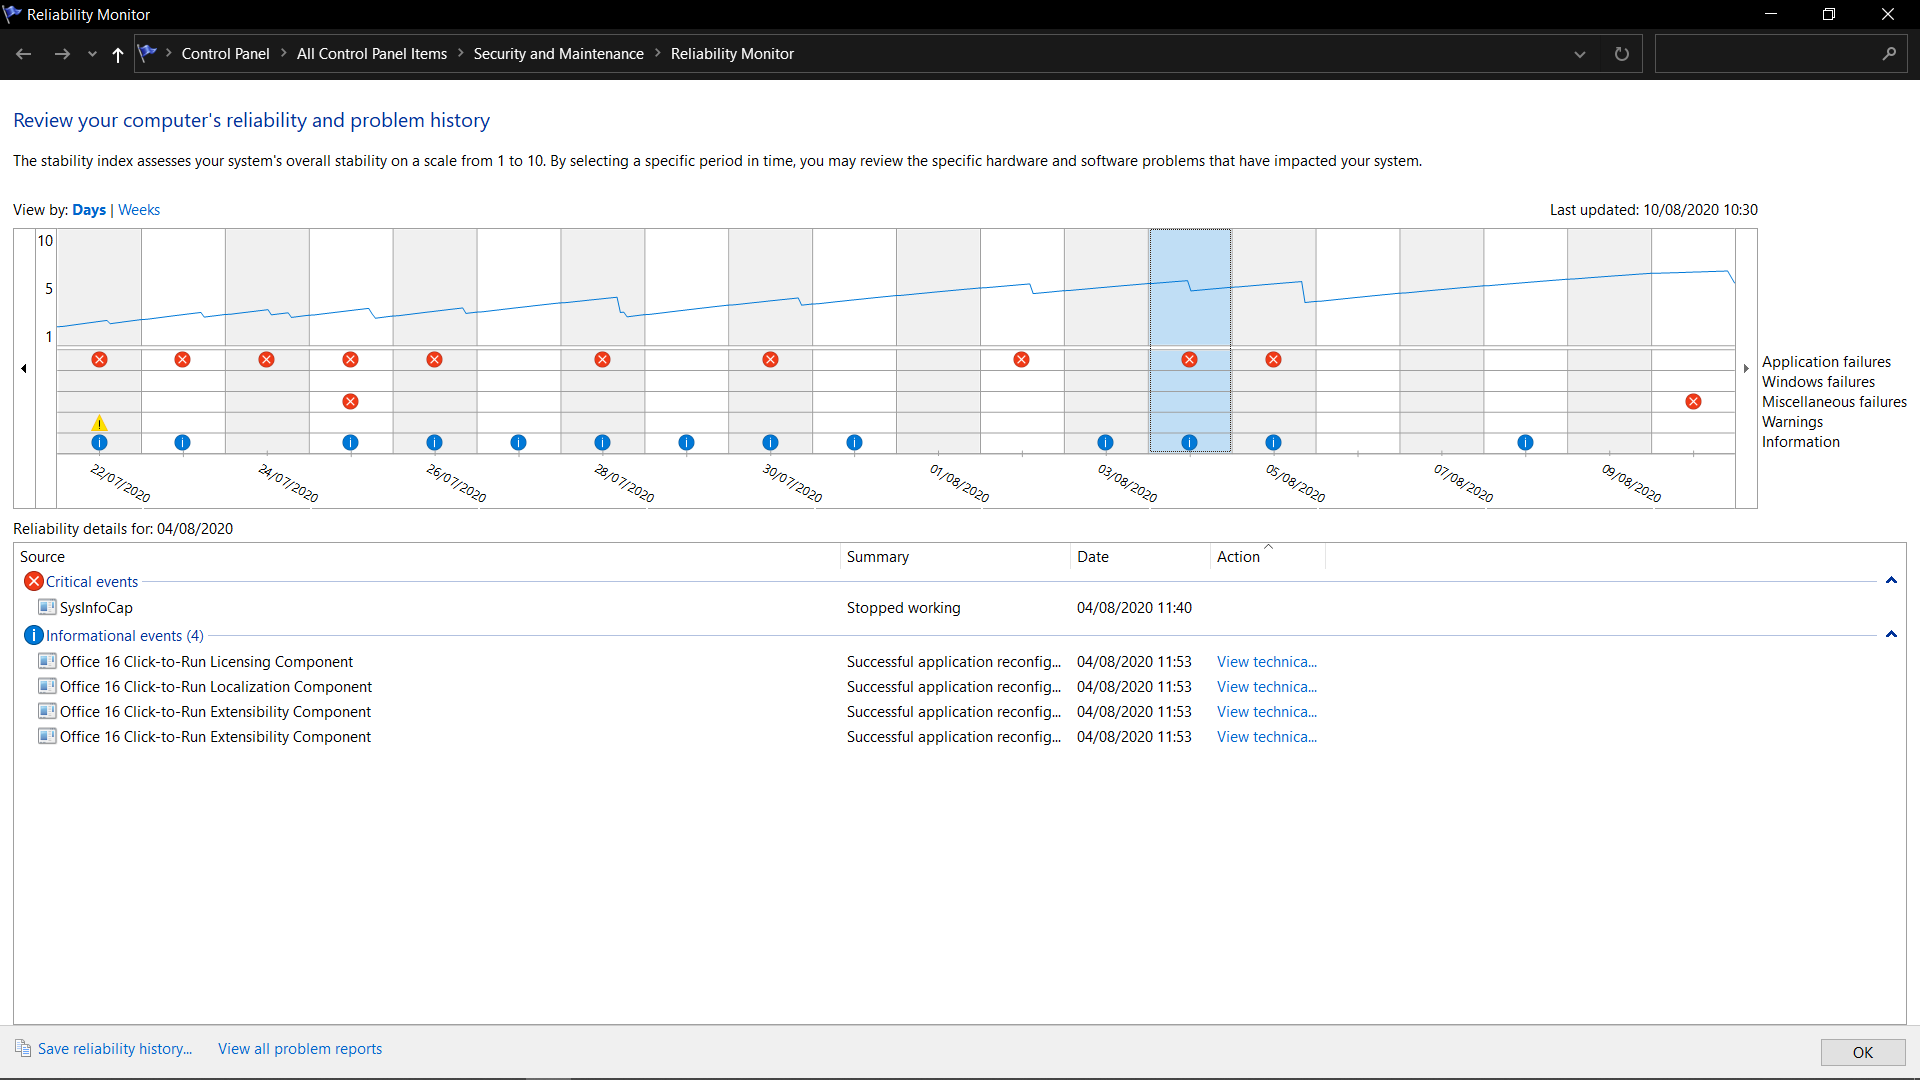Click the "Stopped working" summary text
The image size is (1920, 1080).
pos(903,608)
